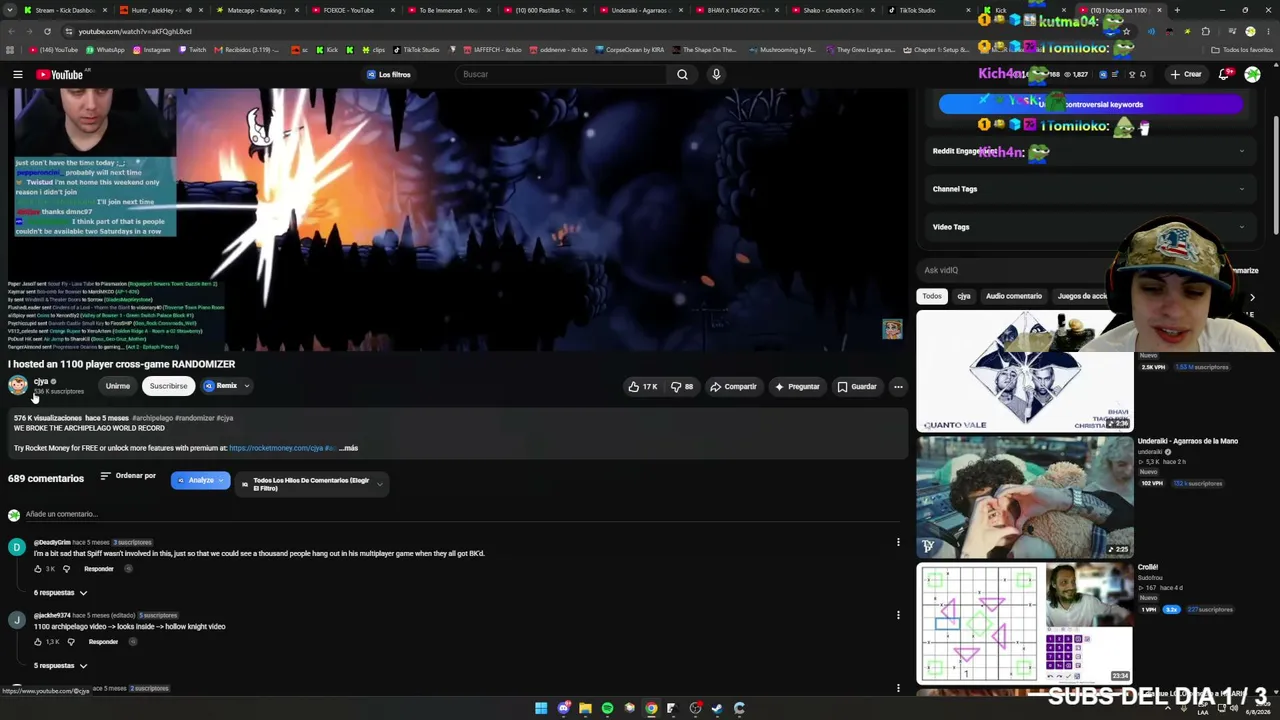The image size is (1280, 720).
Task: Open Steam from the taskbar
Action: (x=717, y=708)
